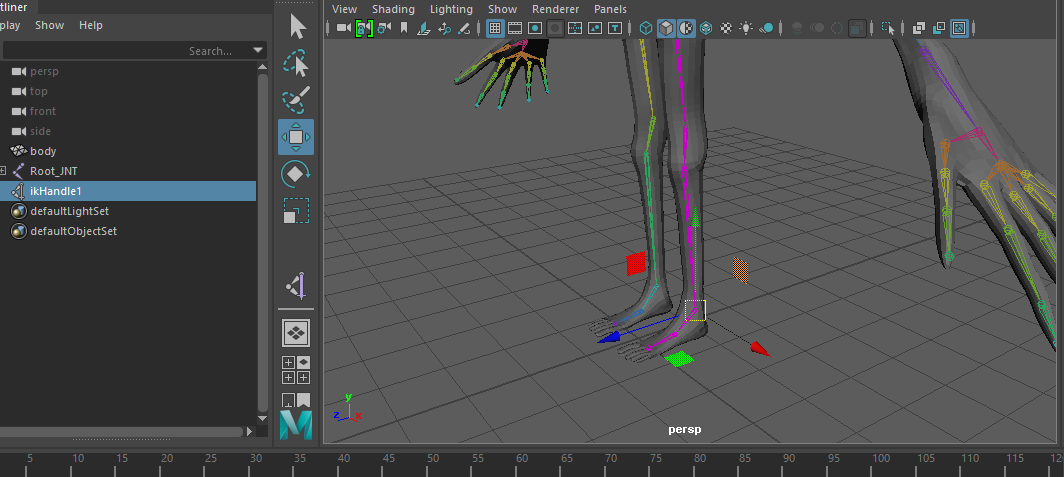This screenshot has height=477, width=1064.
Task: Toggle the Gate Mask button
Action: coord(555,28)
